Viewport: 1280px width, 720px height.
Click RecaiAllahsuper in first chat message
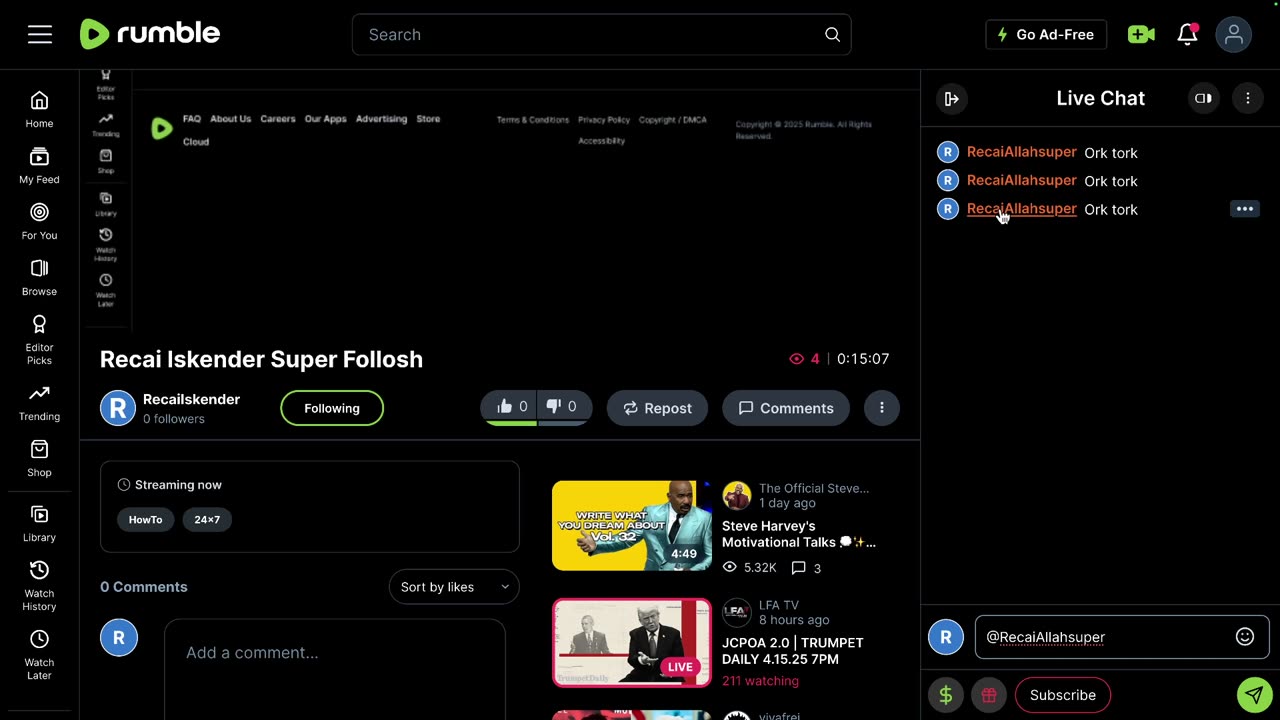1022,152
